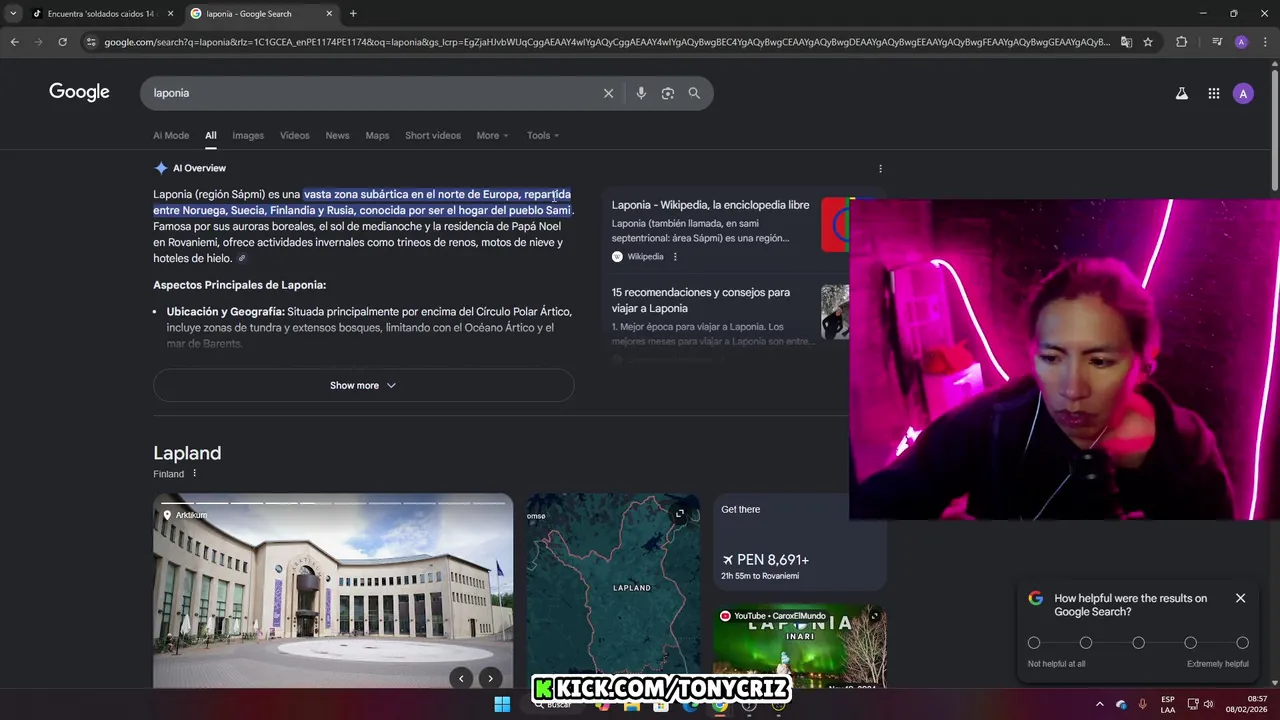Switch to Images results
1280x720 pixels.
coord(248,135)
